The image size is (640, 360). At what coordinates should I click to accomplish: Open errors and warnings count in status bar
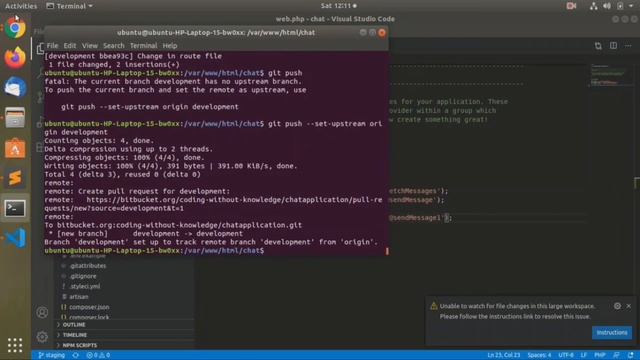coord(98,355)
